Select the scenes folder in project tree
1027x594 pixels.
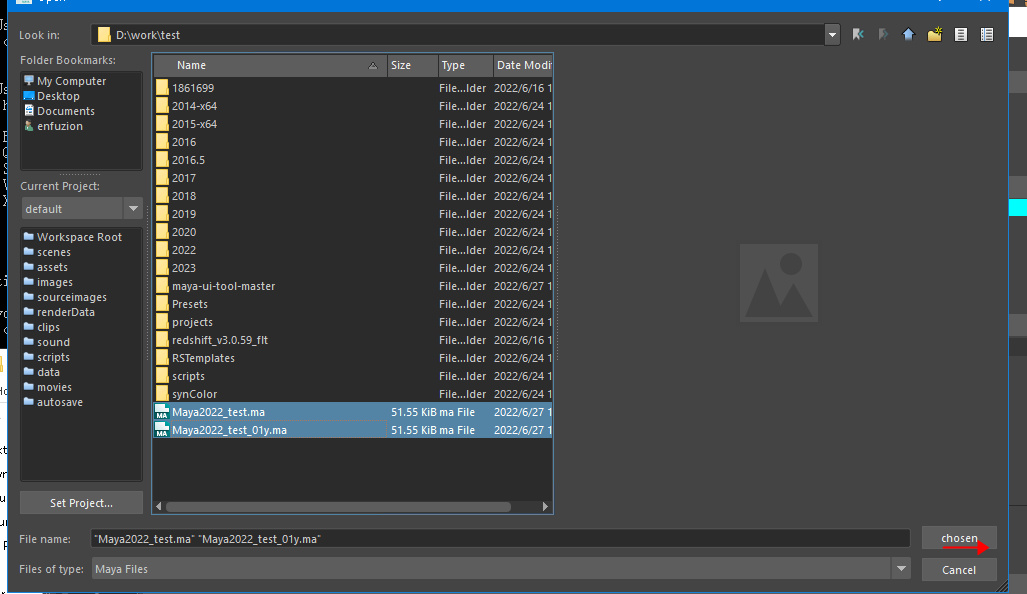[x=54, y=252]
